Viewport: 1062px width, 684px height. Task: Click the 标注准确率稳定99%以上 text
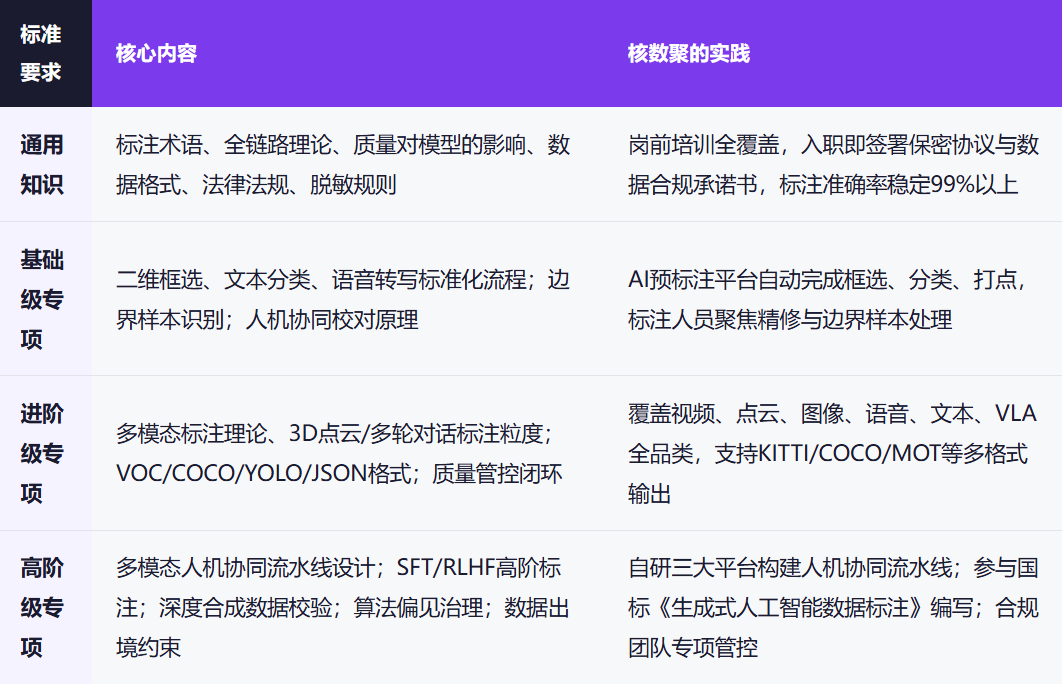tap(899, 184)
